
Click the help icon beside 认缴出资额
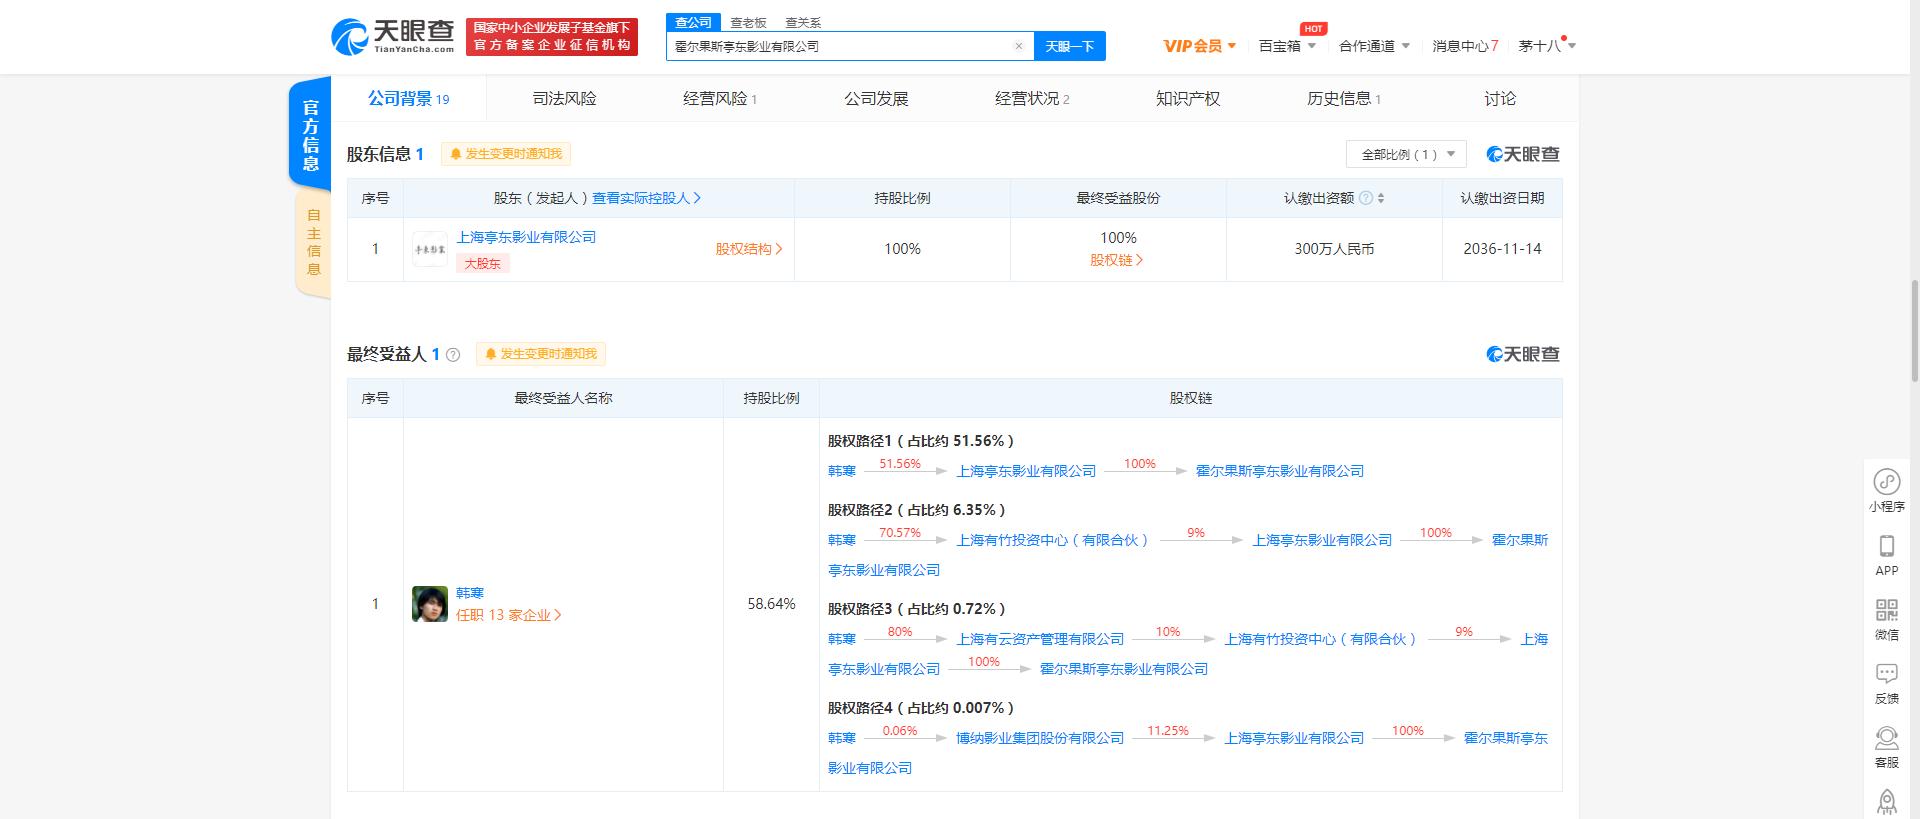pyautogui.click(x=1366, y=198)
